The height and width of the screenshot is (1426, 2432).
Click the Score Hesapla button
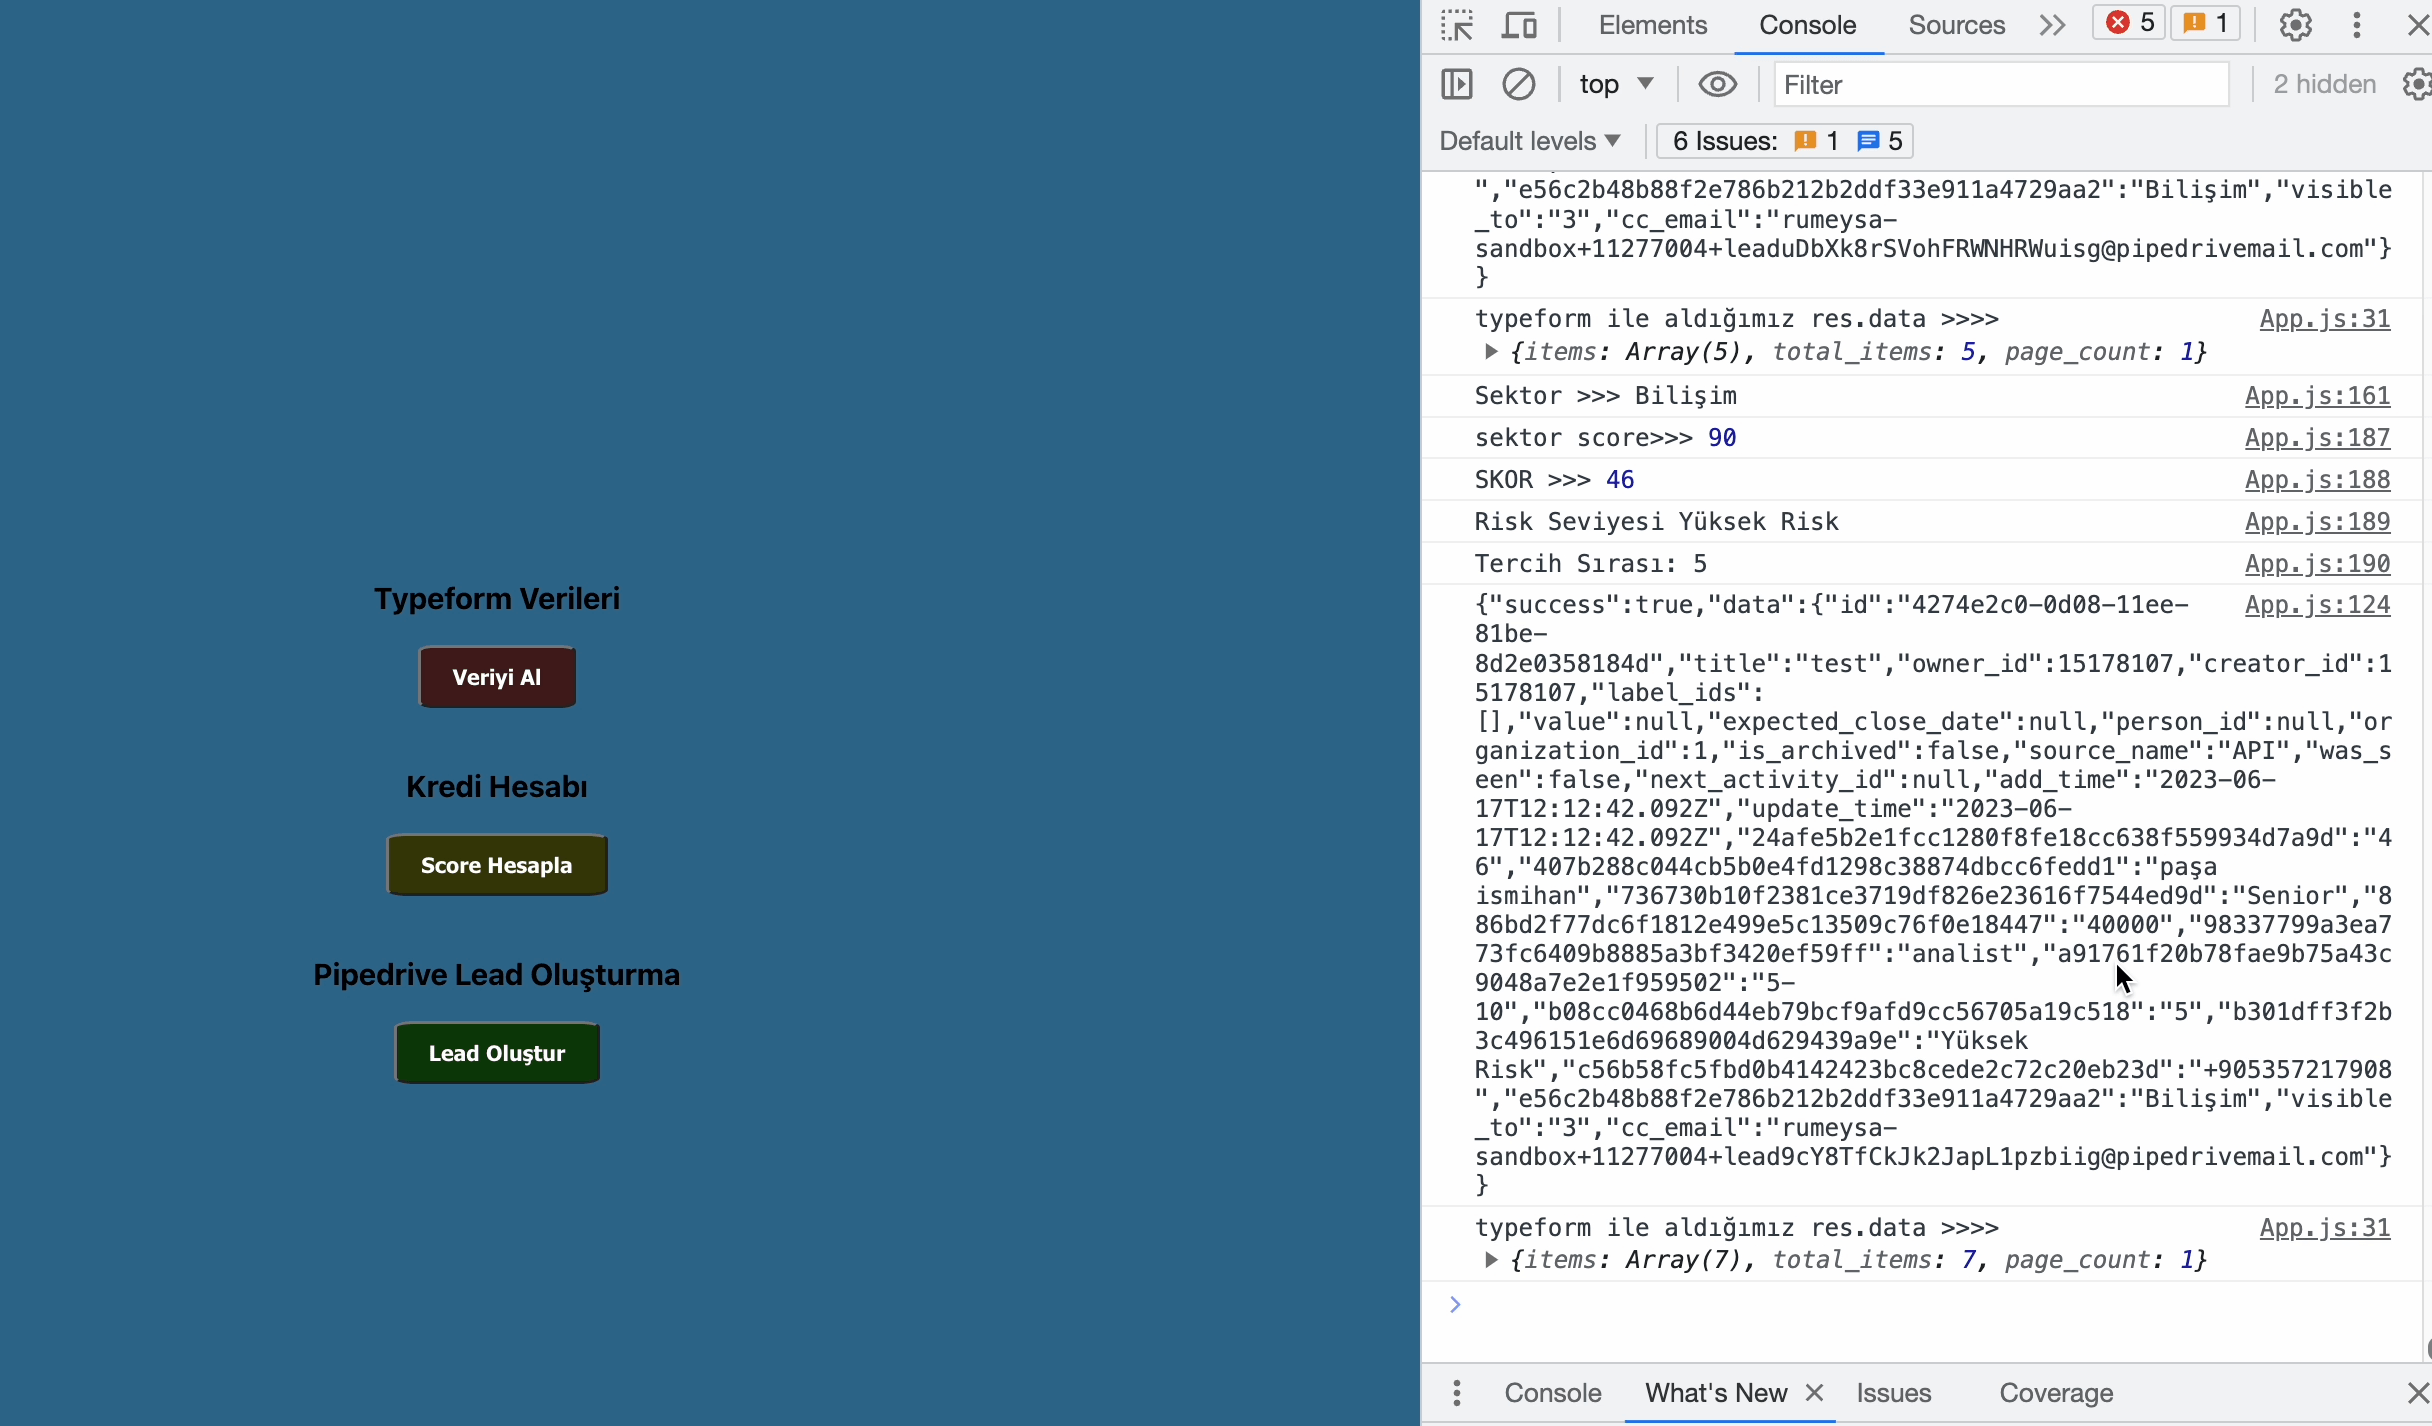coord(497,865)
